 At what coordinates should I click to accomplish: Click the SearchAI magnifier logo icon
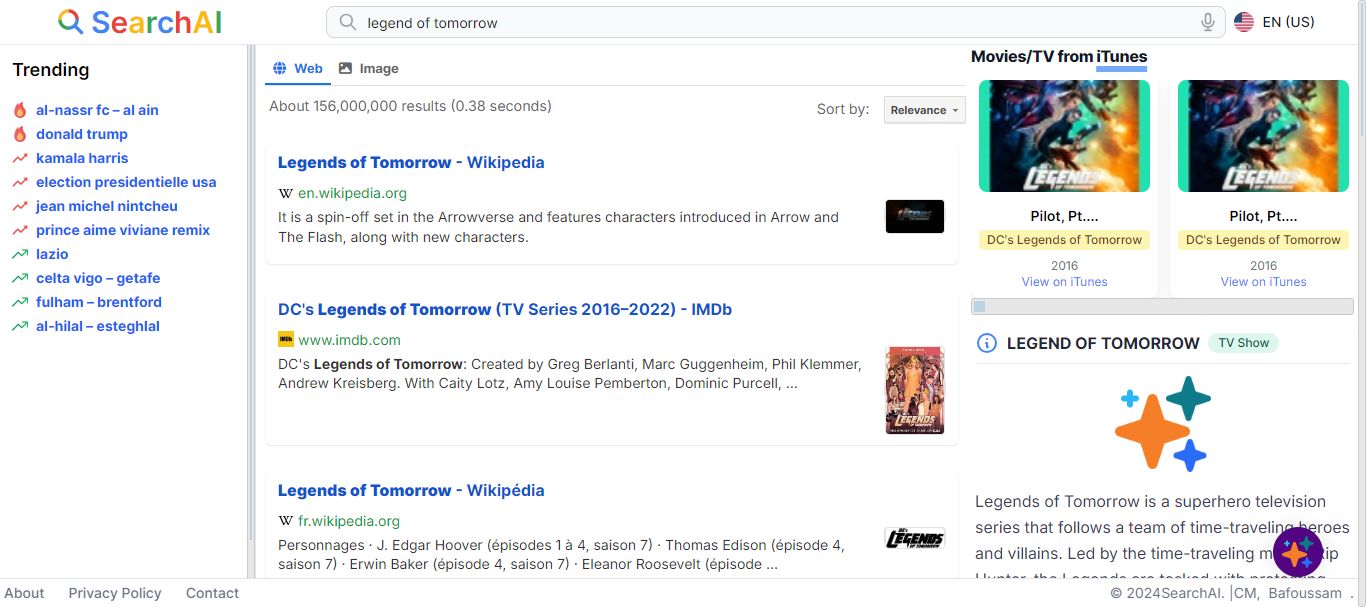[70, 22]
